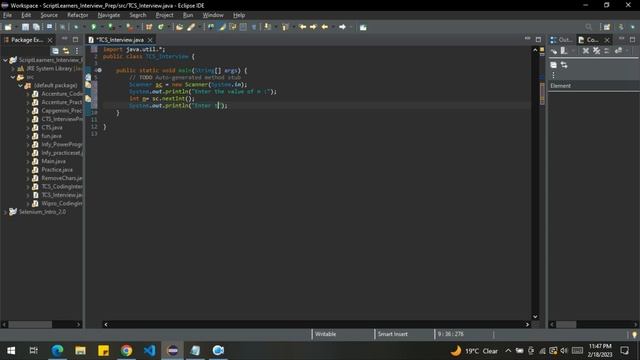The height and width of the screenshot is (360, 640).
Task: Click the Open Type folder icon
Action: [179, 27]
